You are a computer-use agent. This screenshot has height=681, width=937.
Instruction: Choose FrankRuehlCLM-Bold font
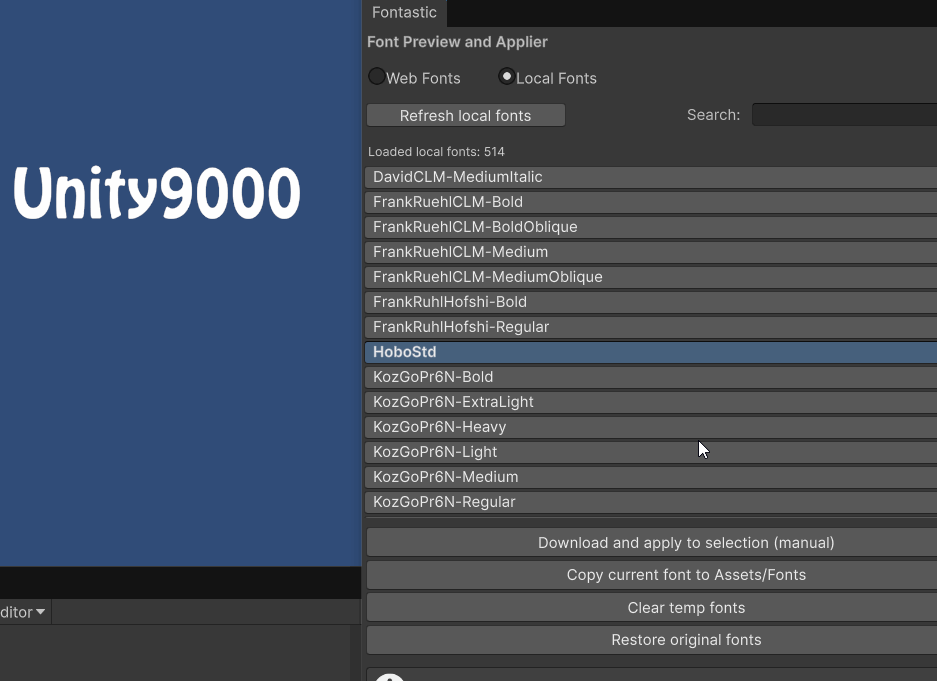click(651, 202)
